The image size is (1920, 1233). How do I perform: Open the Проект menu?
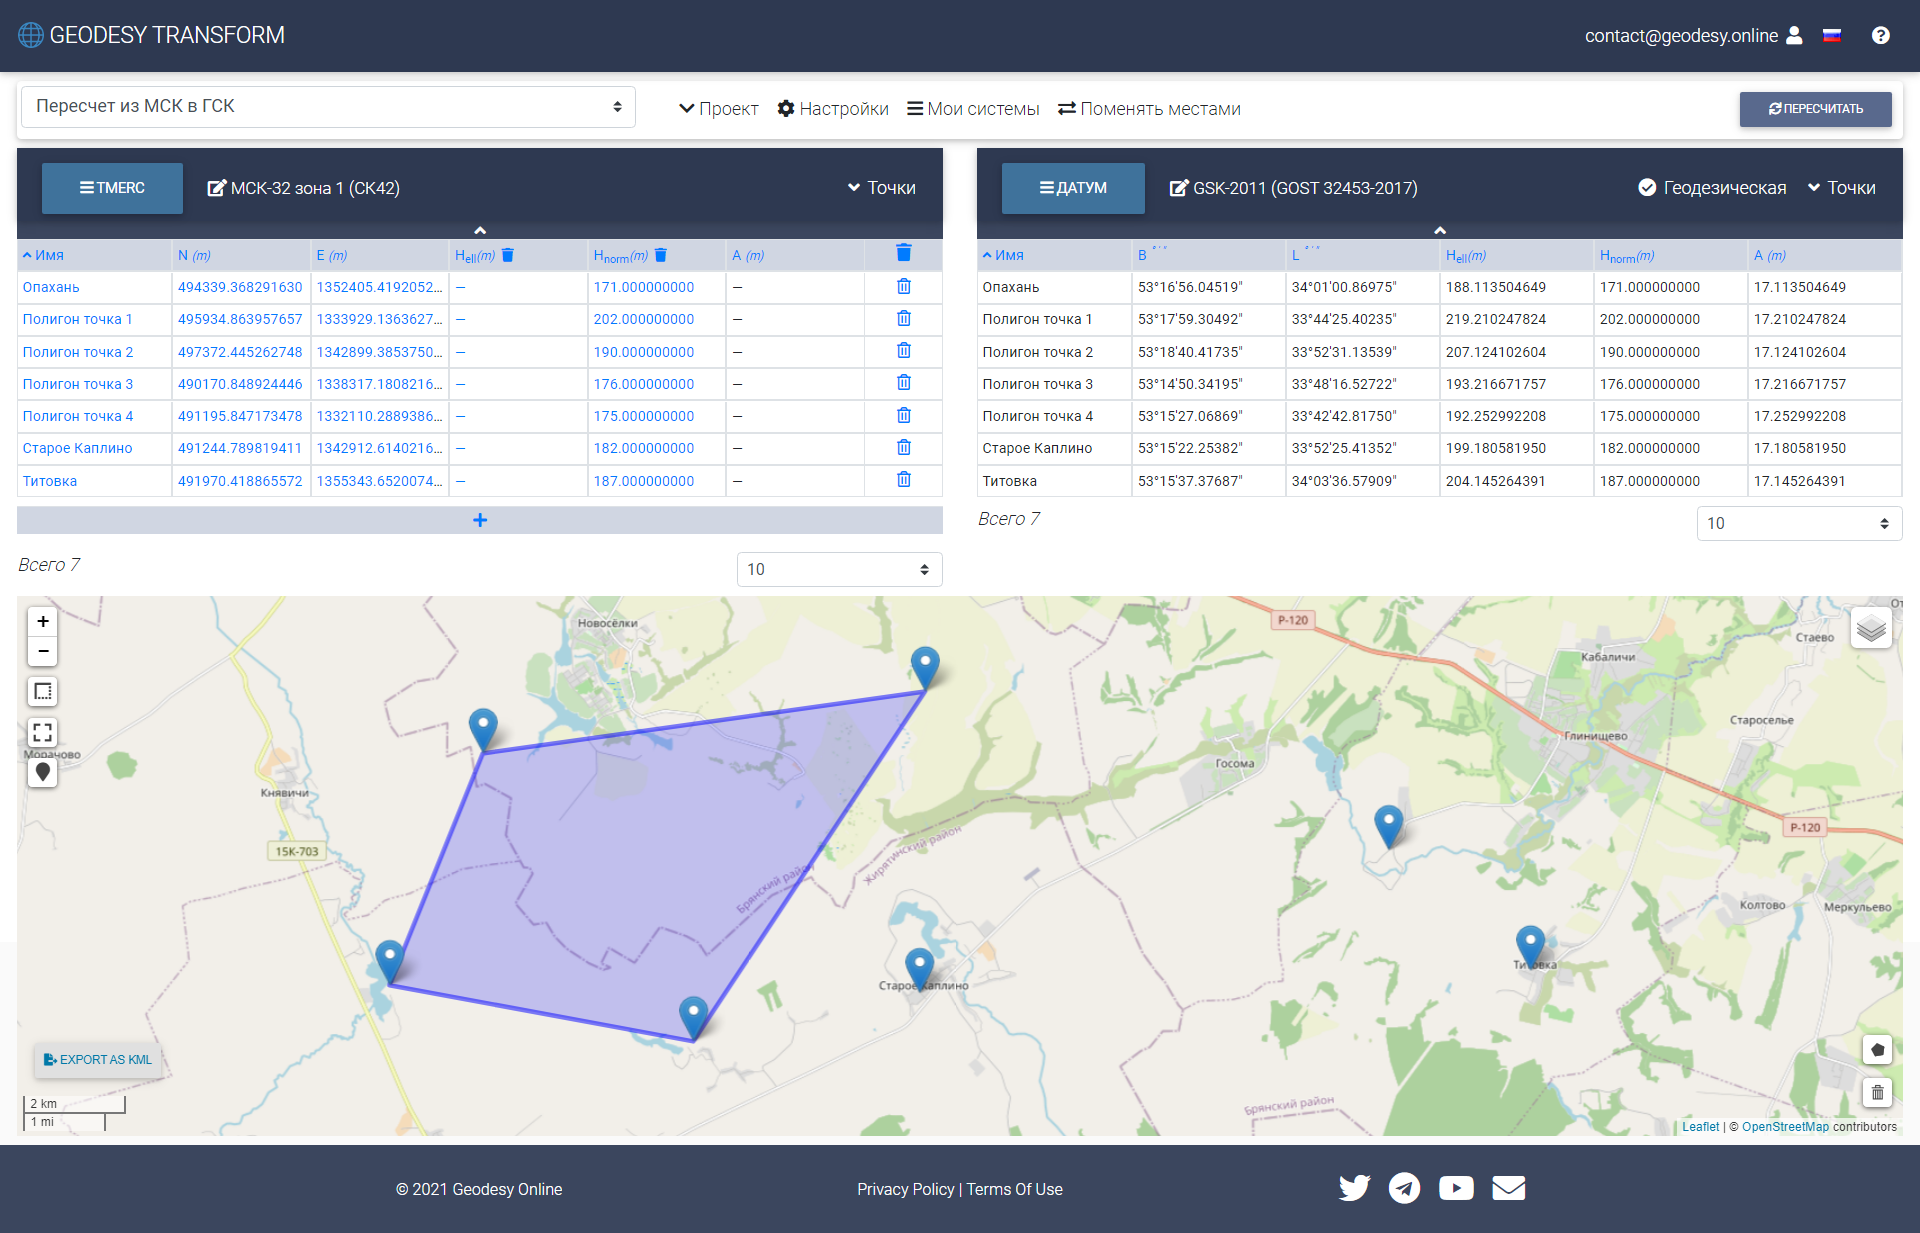pyautogui.click(x=718, y=109)
